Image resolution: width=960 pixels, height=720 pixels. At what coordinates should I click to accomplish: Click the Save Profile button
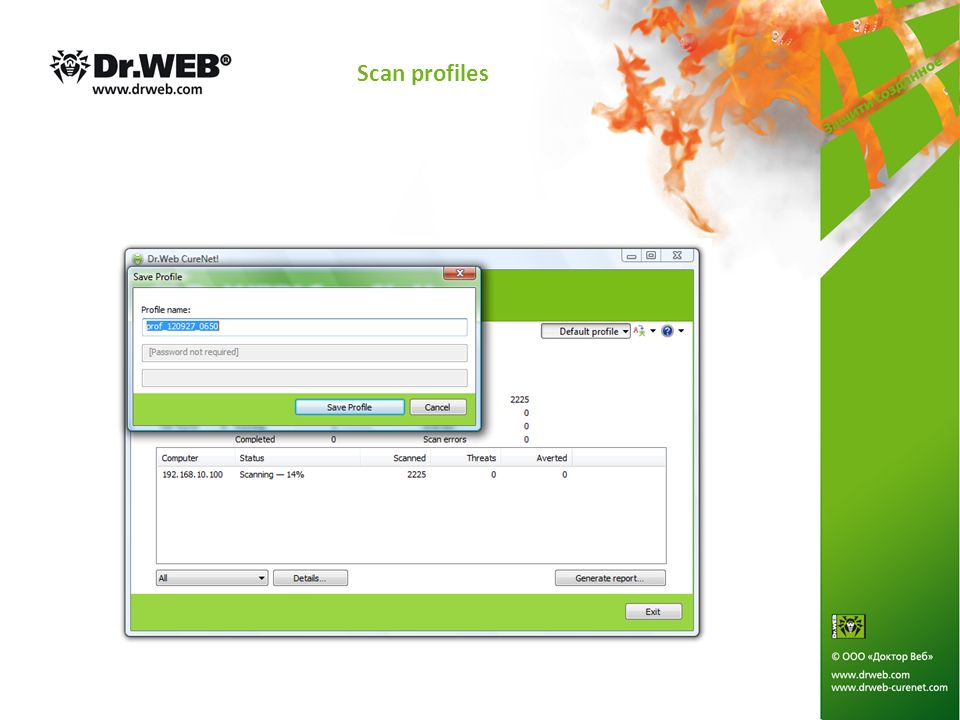pos(350,407)
